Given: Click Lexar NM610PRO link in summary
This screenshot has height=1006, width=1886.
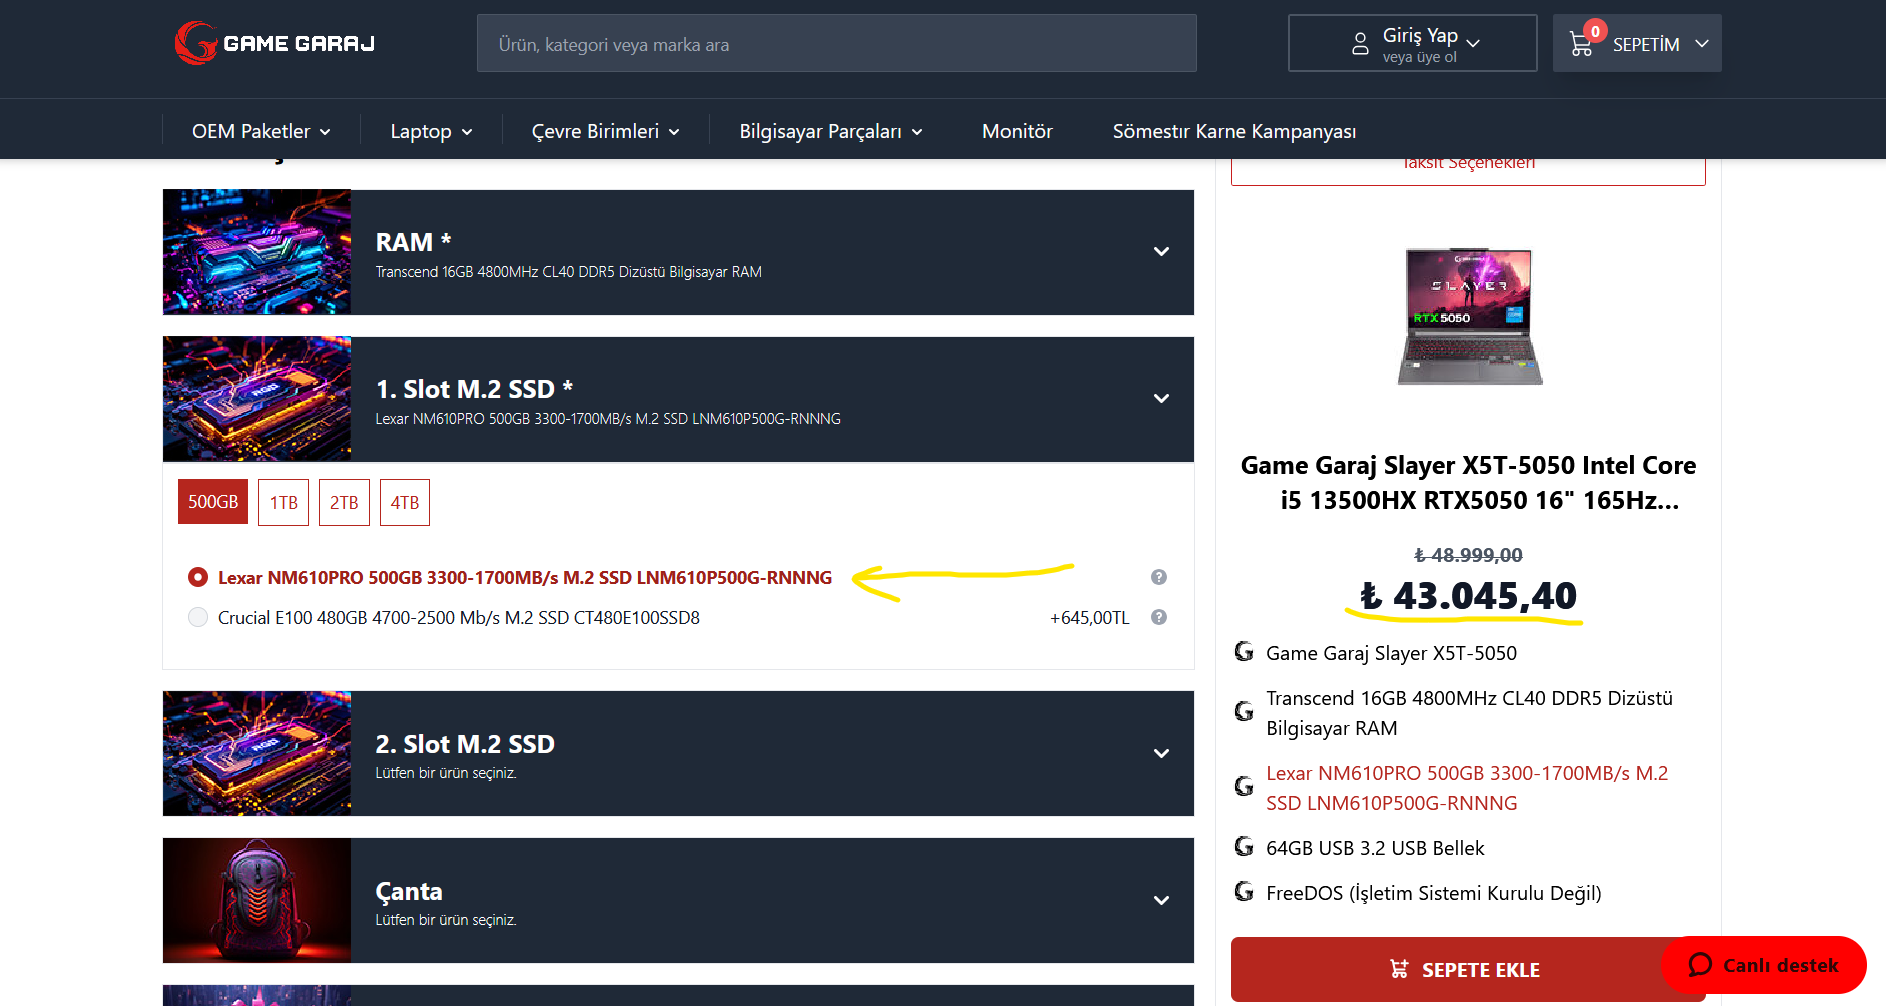Looking at the screenshot, I should click(x=1467, y=788).
